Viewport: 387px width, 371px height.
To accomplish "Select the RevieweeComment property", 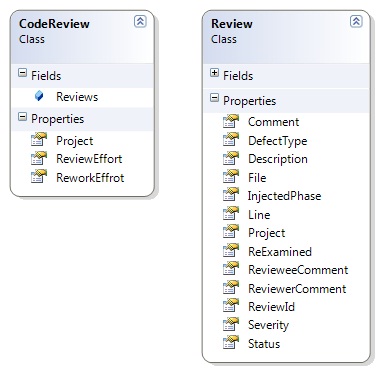I will tap(298, 270).
